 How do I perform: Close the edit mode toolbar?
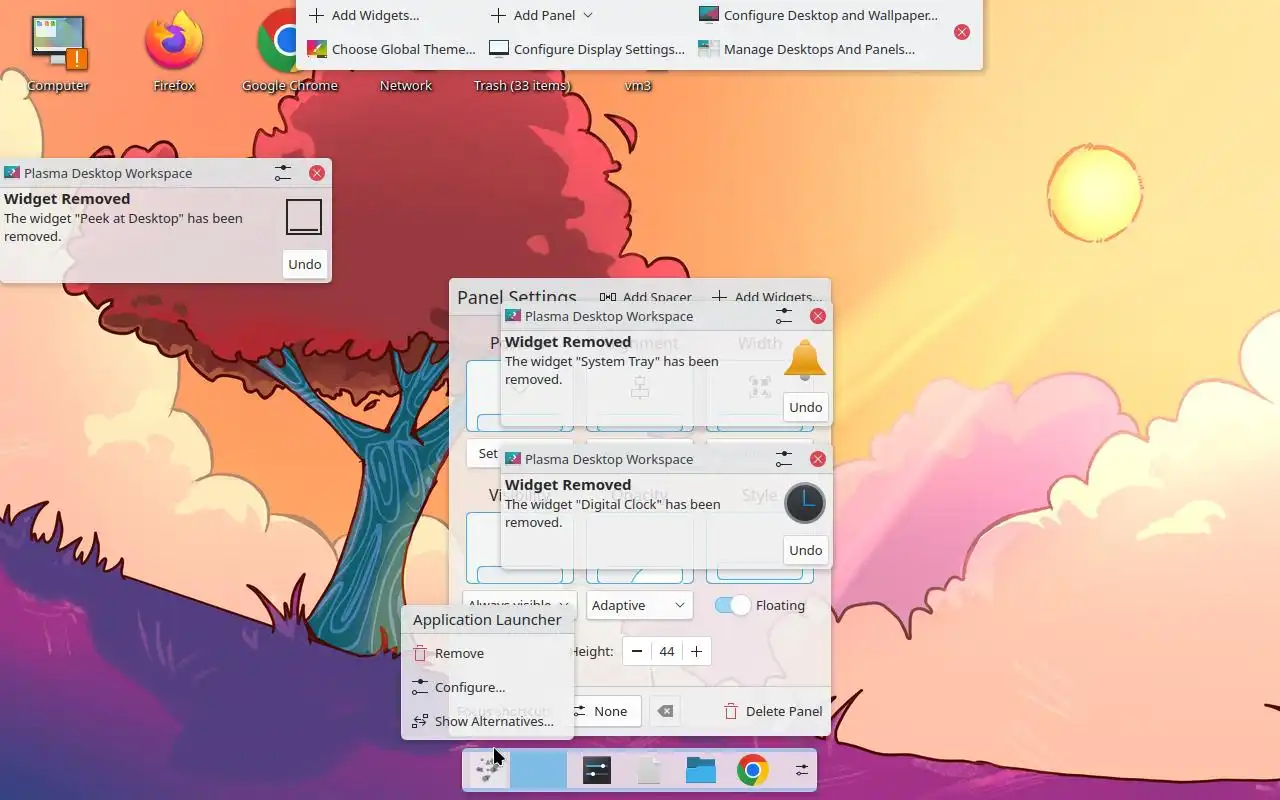[962, 32]
